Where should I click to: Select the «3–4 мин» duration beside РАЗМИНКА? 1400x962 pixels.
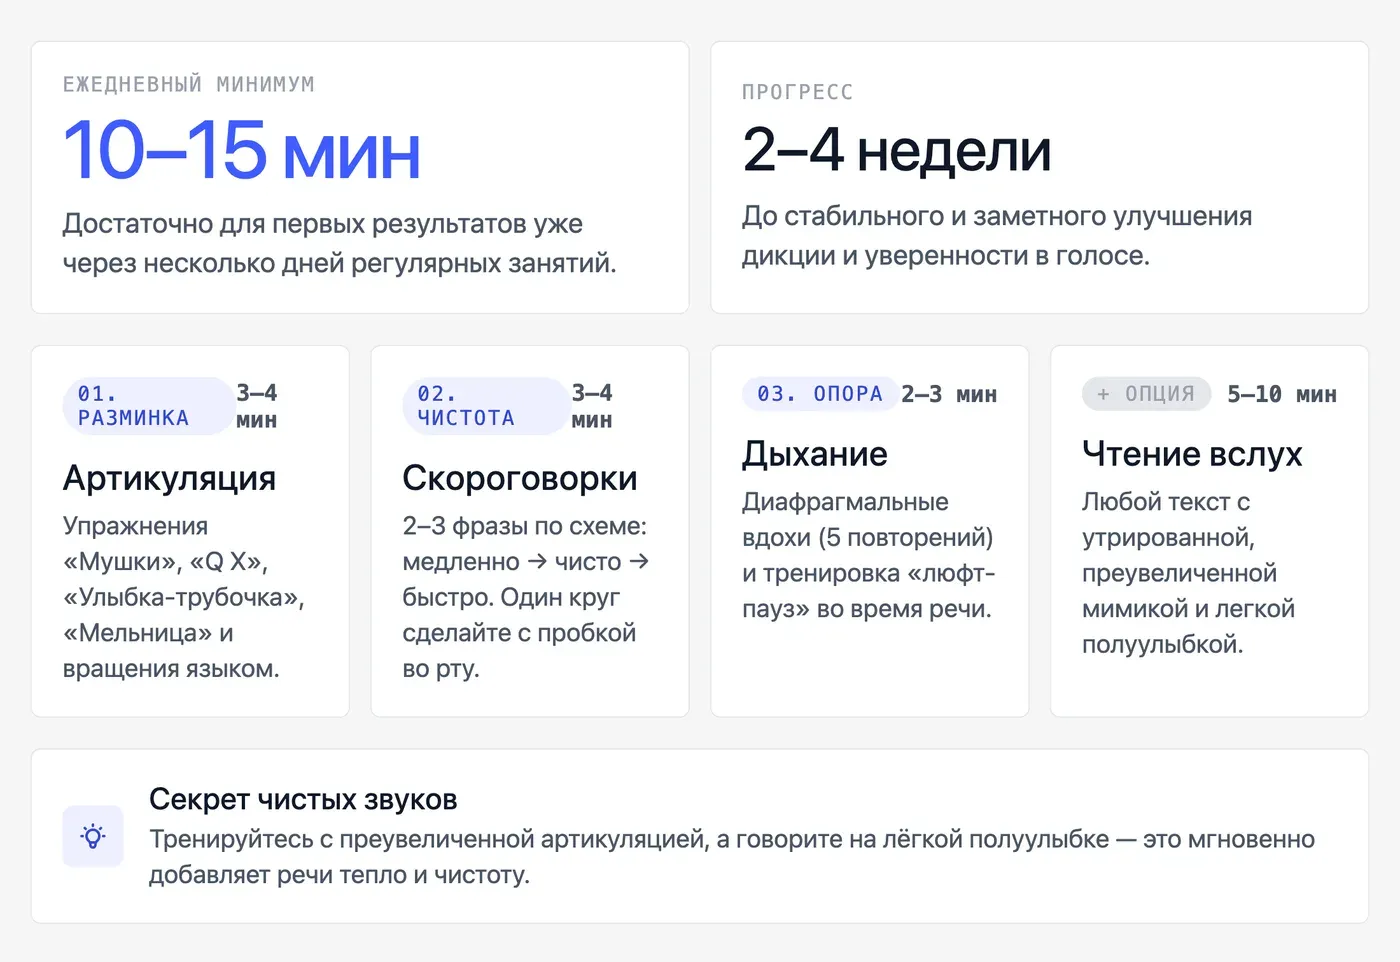(x=257, y=406)
